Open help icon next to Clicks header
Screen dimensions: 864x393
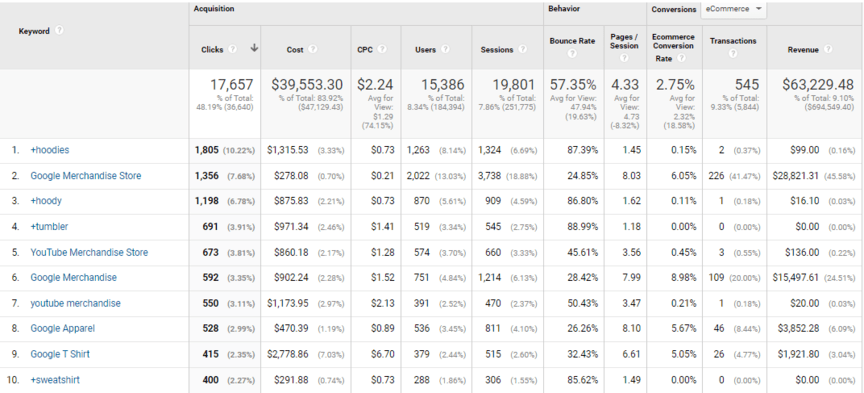[x=233, y=49]
